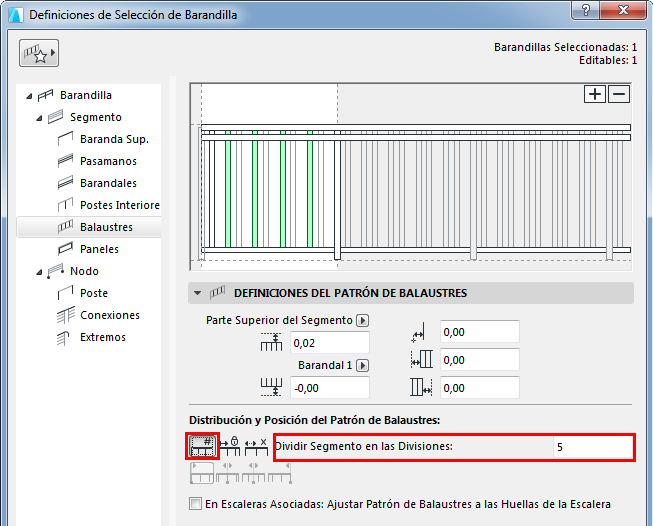Select Paneles in tree
Screen dimensions: 653x526
tap(99, 249)
